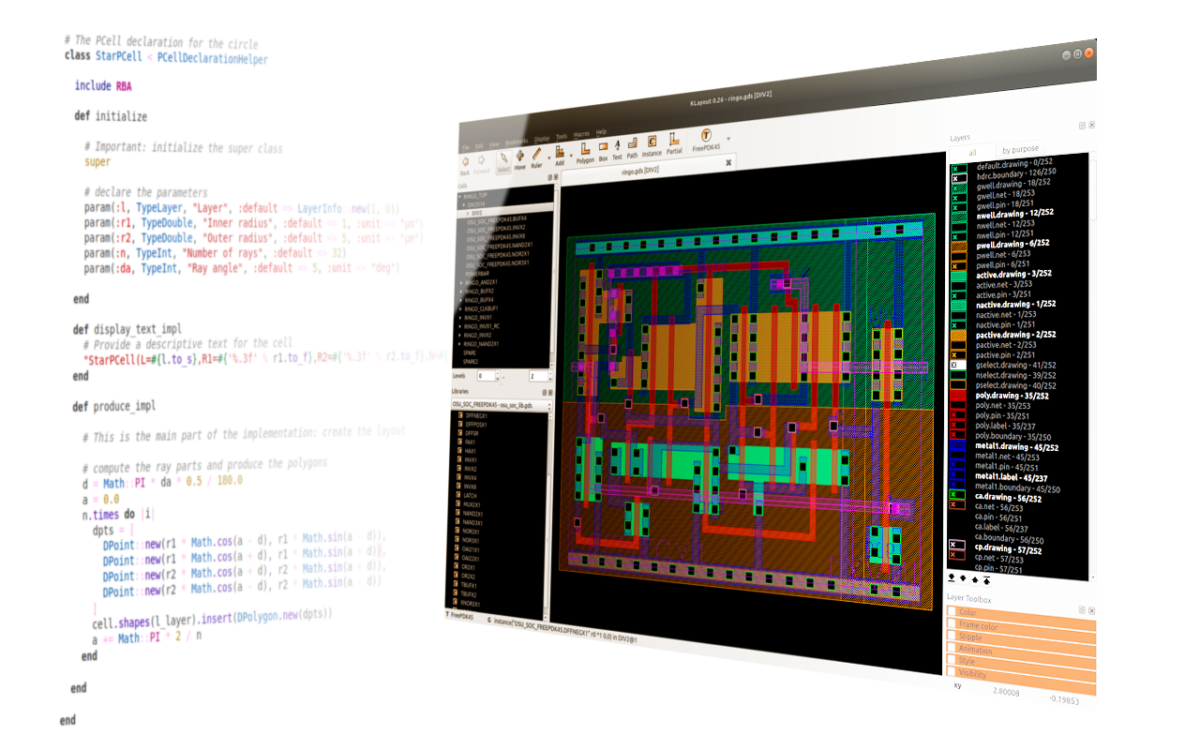Viewport: 1200px width, 750px height.
Task: Toggle the Visibility checkbox in Layer Toolbox
Action: tap(953, 675)
